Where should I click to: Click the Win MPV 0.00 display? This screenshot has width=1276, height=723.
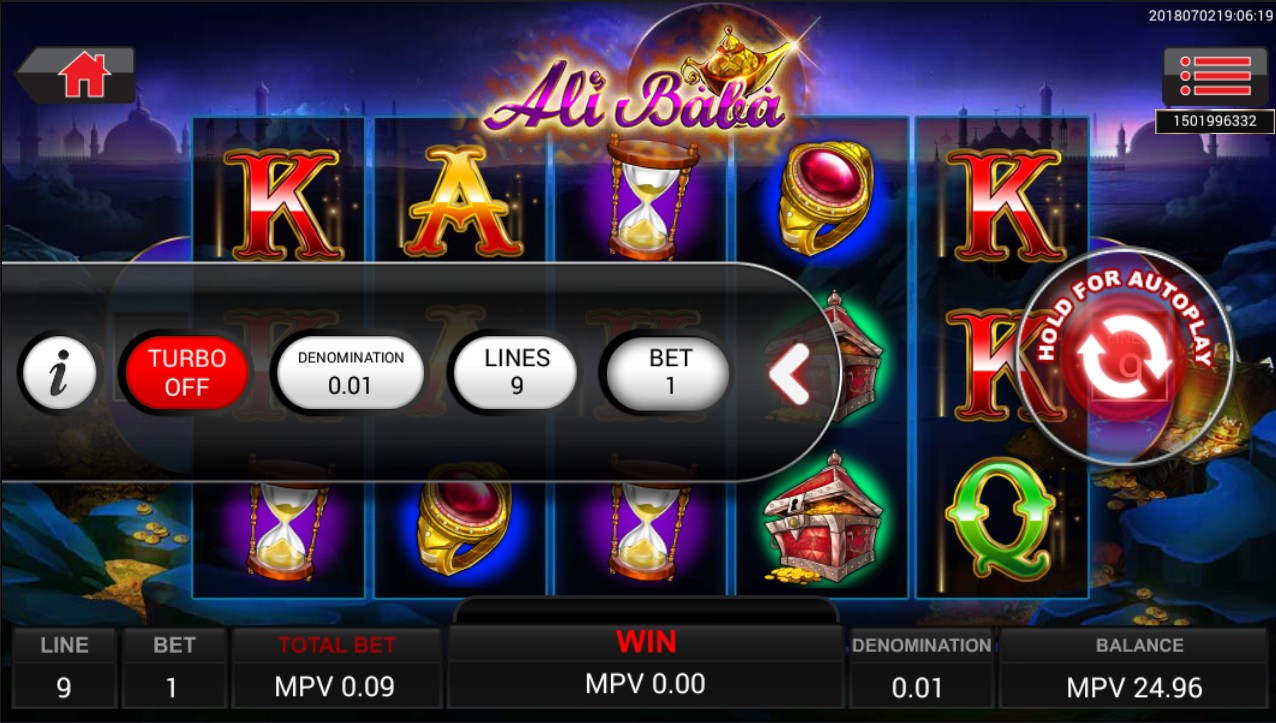(645, 664)
